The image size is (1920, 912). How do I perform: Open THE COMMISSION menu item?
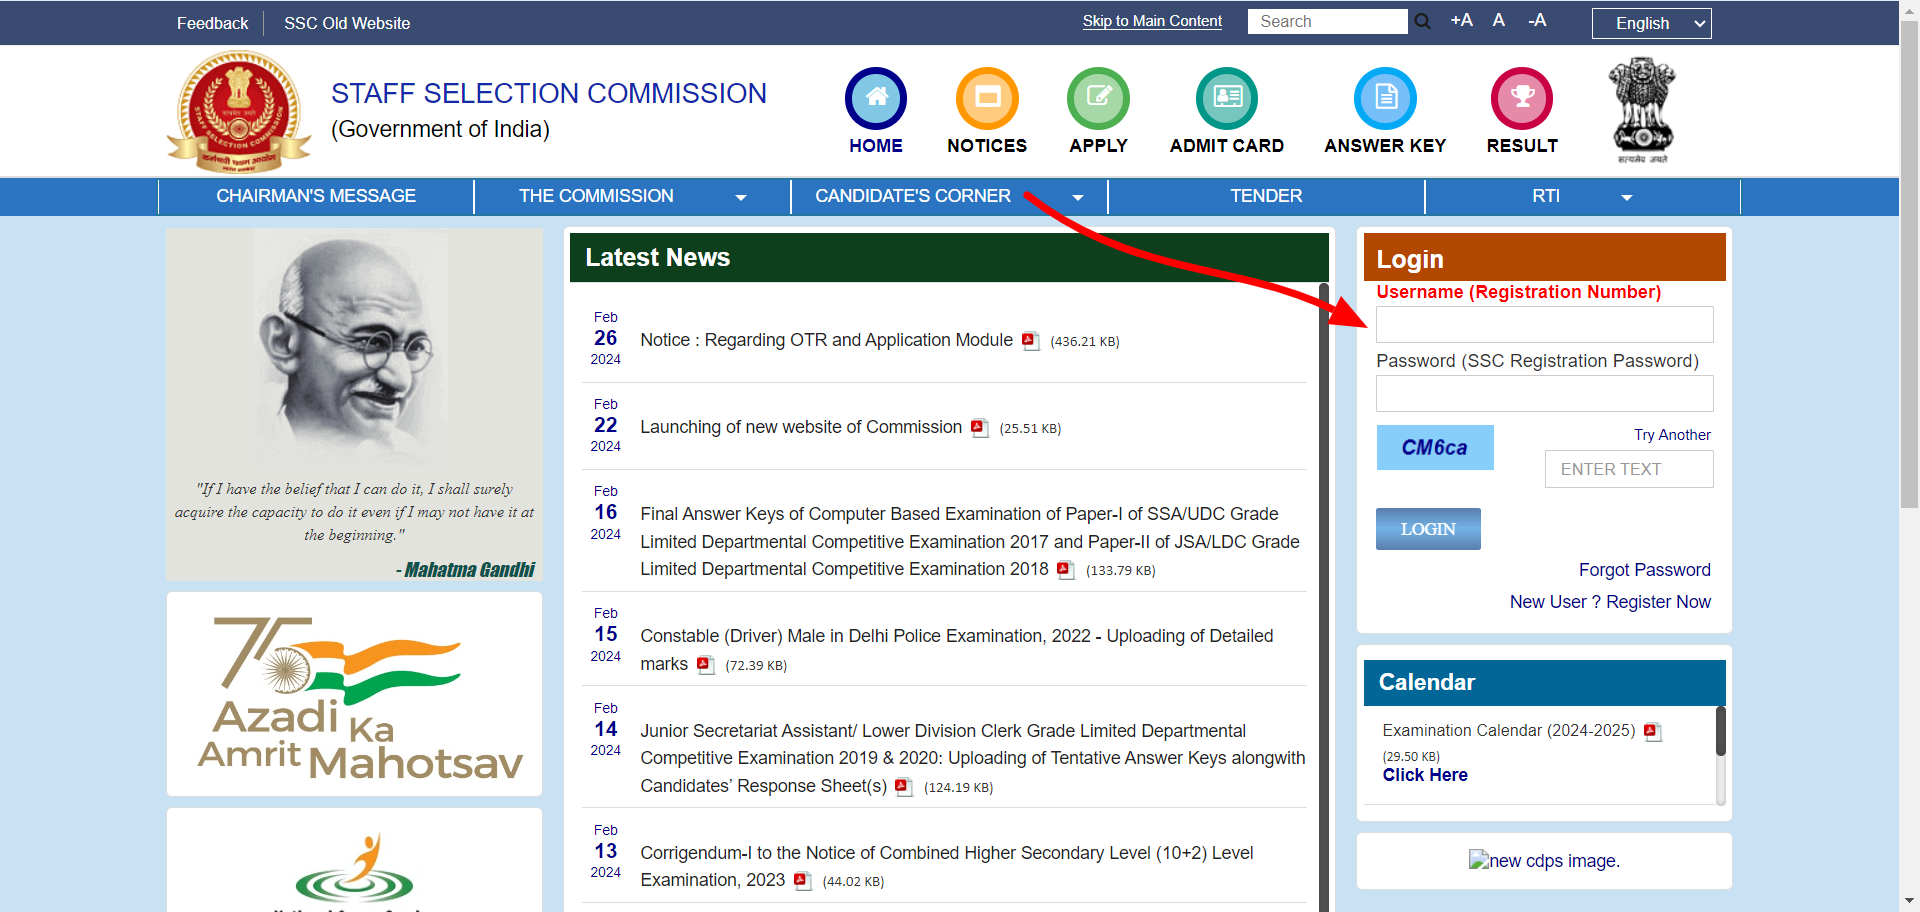(596, 196)
